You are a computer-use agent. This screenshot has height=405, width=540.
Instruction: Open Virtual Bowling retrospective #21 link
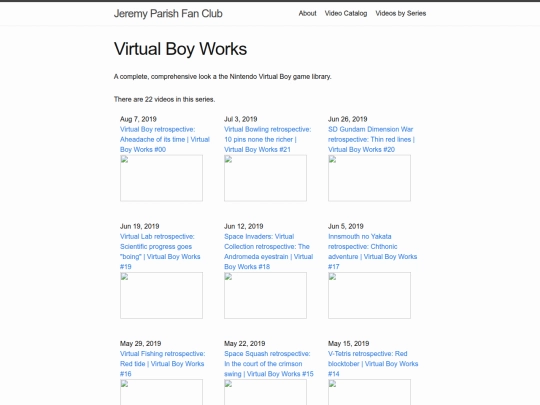point(268,139)
